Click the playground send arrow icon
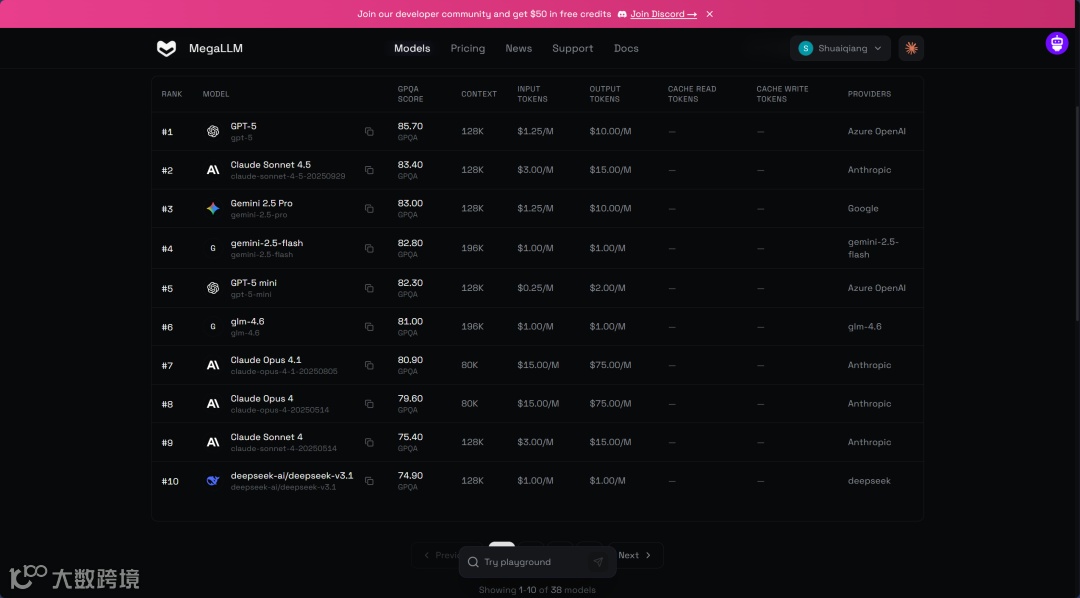The height and width of the screenshot is (598, 1080). coord(598,562)
